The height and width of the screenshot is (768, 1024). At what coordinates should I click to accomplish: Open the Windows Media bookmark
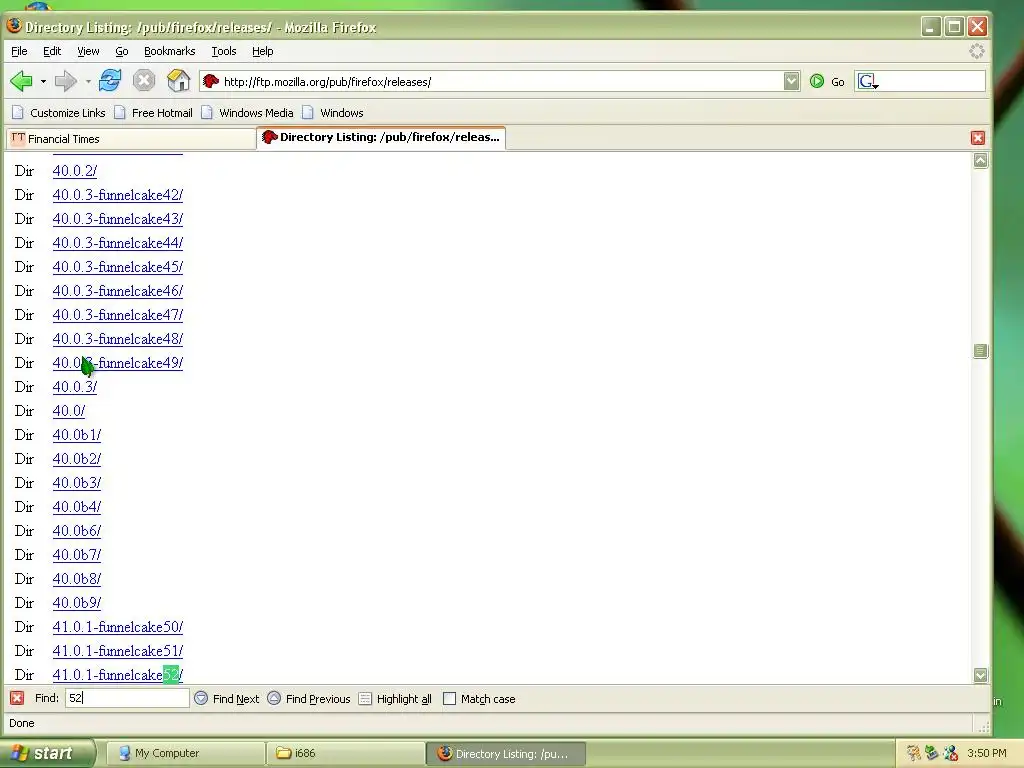[x=248, y=113]
